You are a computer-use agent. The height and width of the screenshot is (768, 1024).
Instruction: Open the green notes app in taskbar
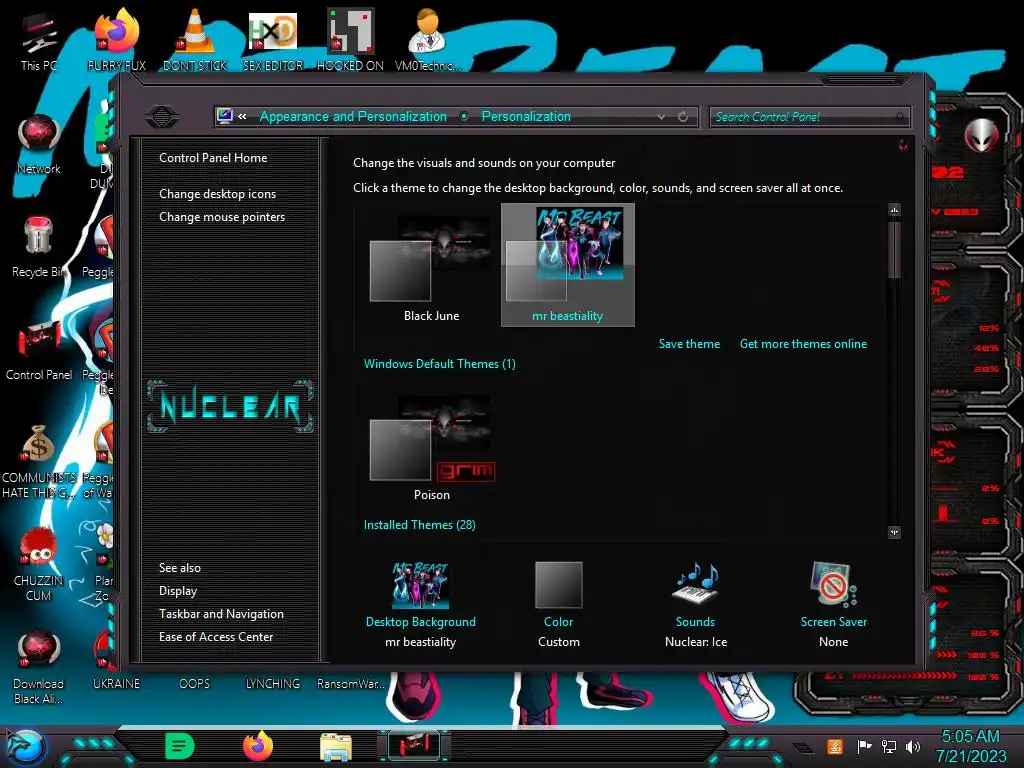[180, 746]
